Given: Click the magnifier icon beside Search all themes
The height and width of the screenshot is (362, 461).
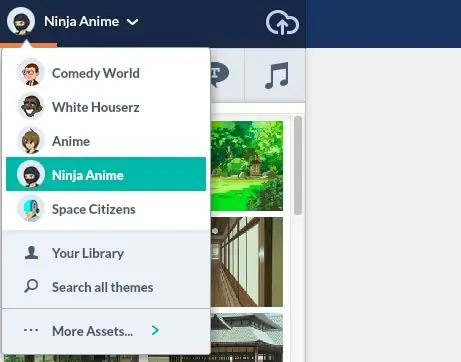Looking at the screenshot, I should pyautogui.click(x=31, y=286).
